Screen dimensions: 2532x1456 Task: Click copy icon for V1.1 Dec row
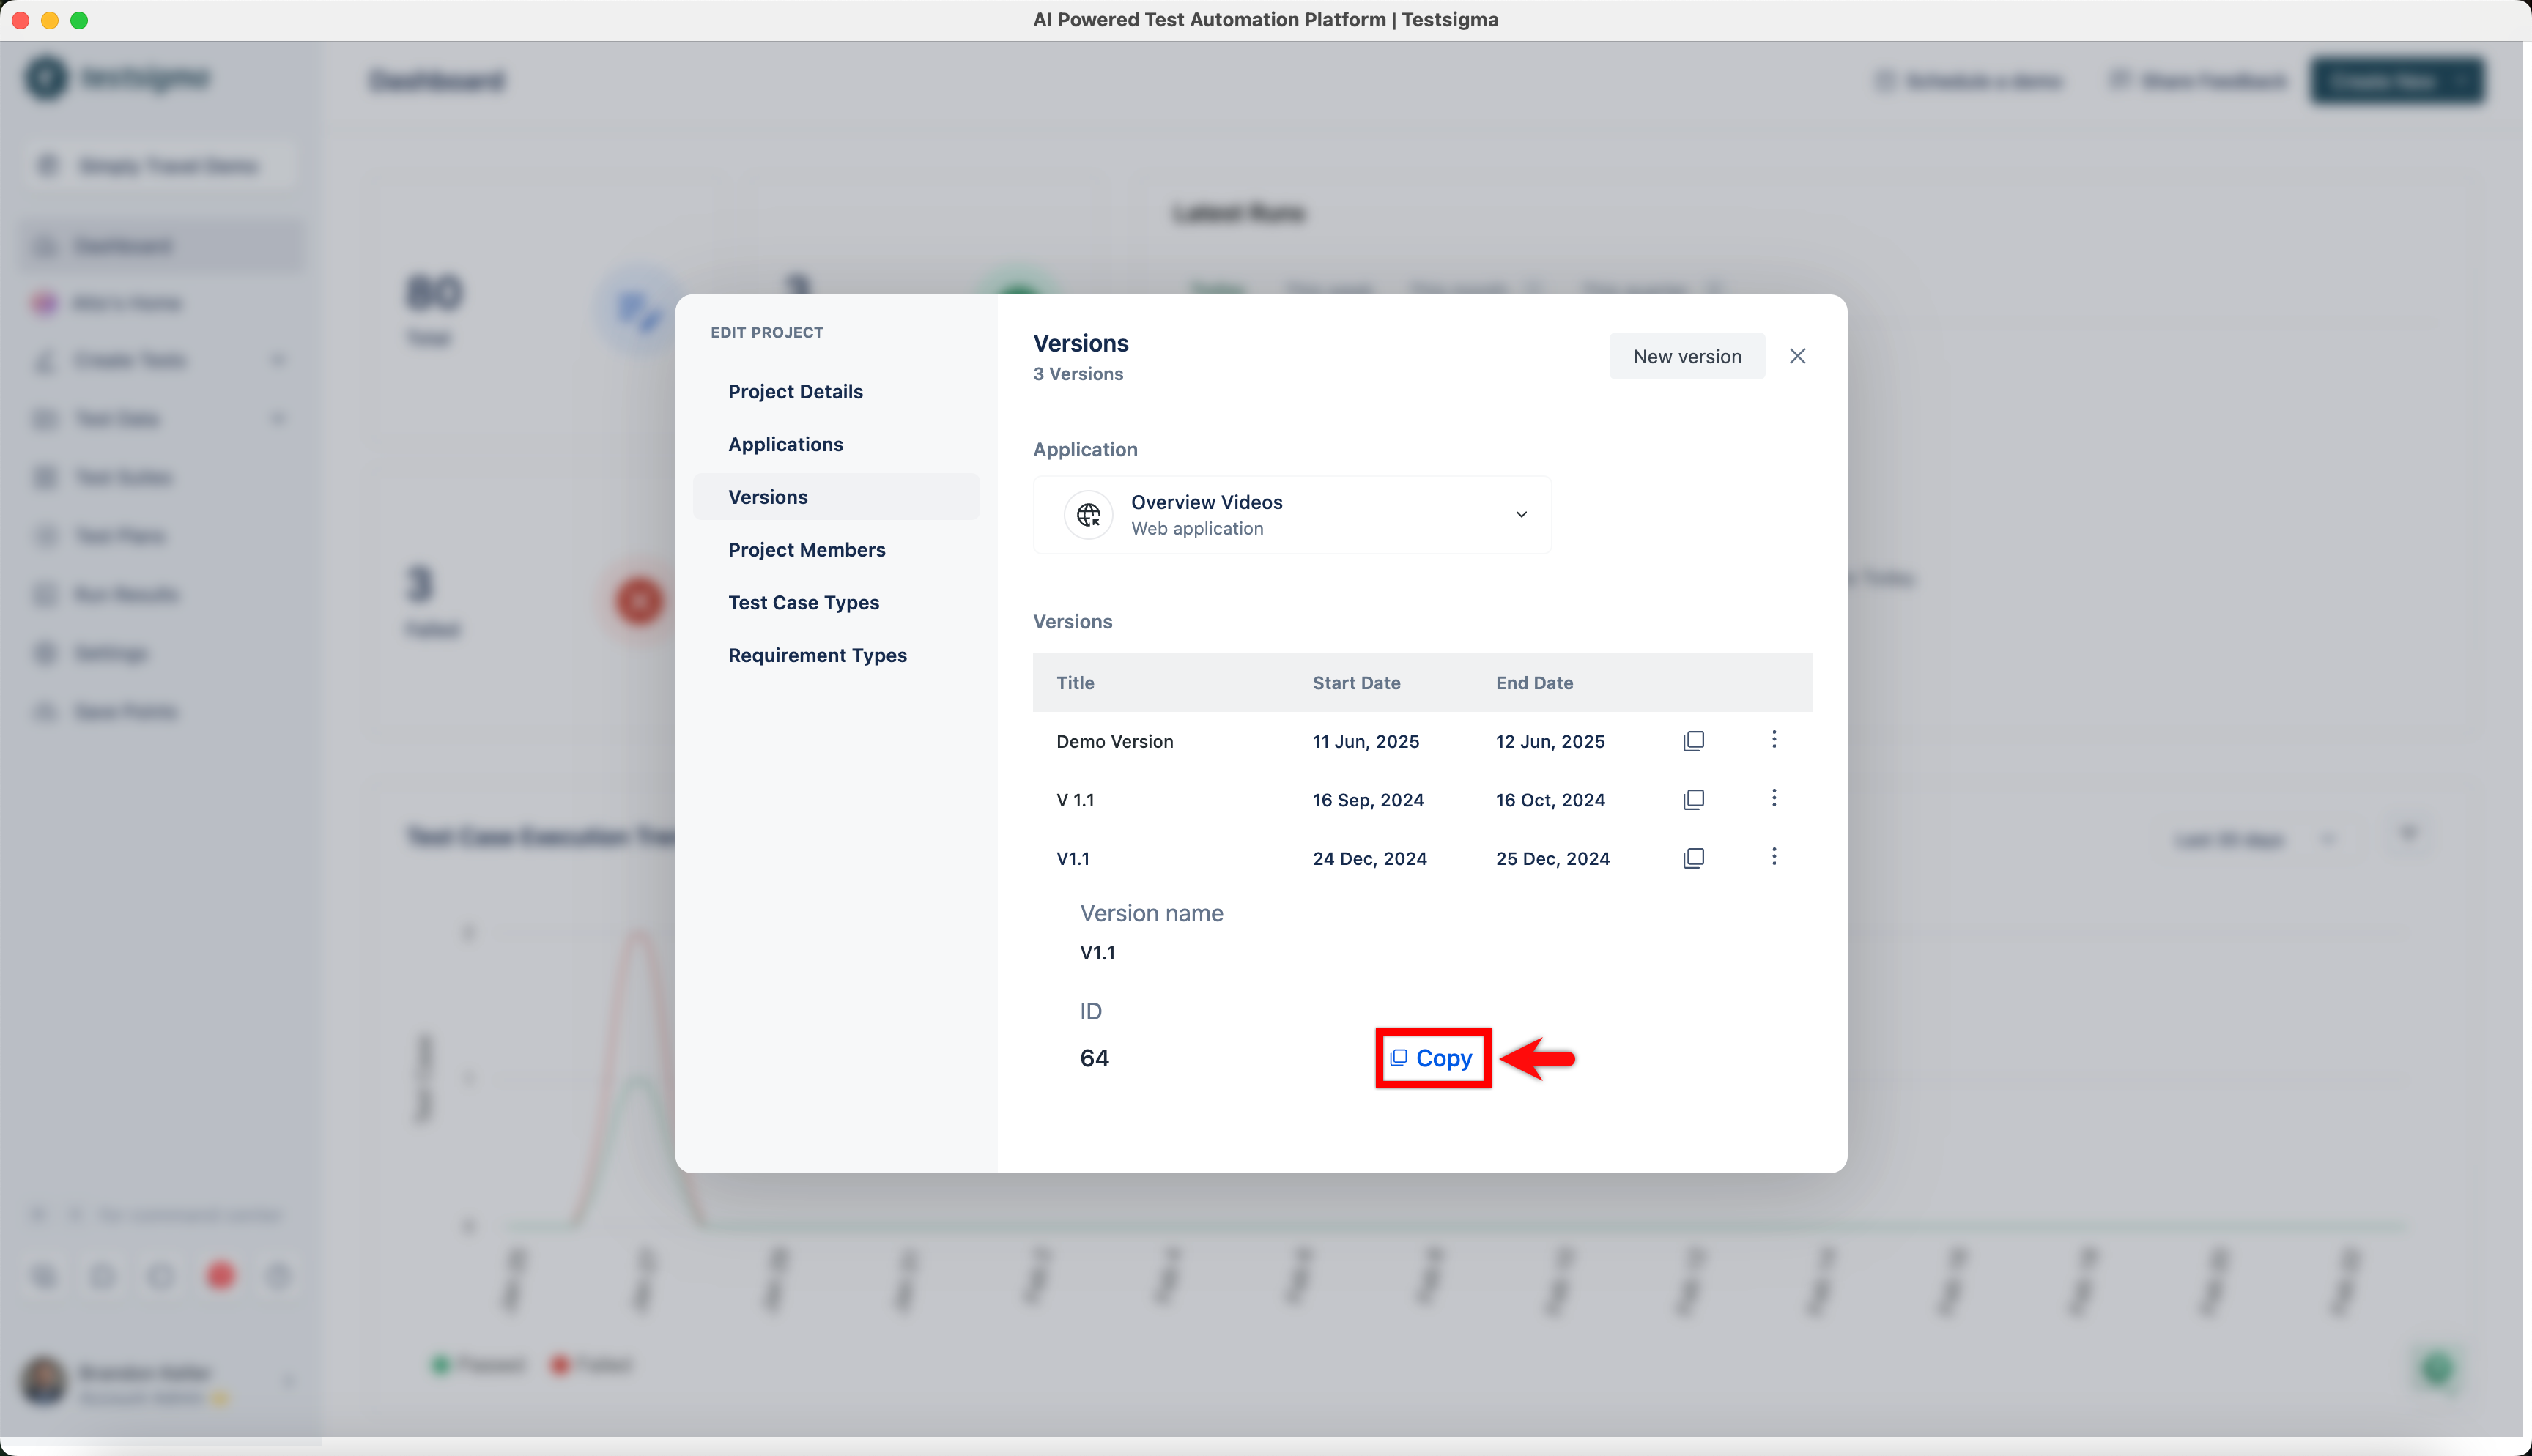click(x=1693, y=858)
